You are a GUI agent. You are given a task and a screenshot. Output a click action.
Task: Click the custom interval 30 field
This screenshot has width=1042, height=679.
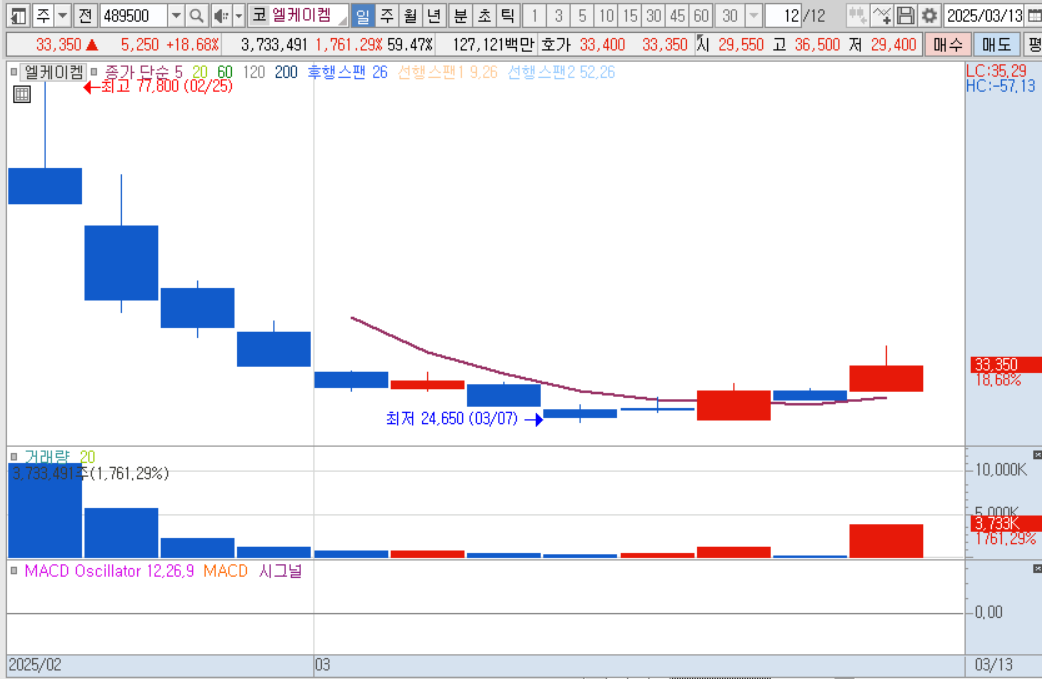[x=730, y=15]
